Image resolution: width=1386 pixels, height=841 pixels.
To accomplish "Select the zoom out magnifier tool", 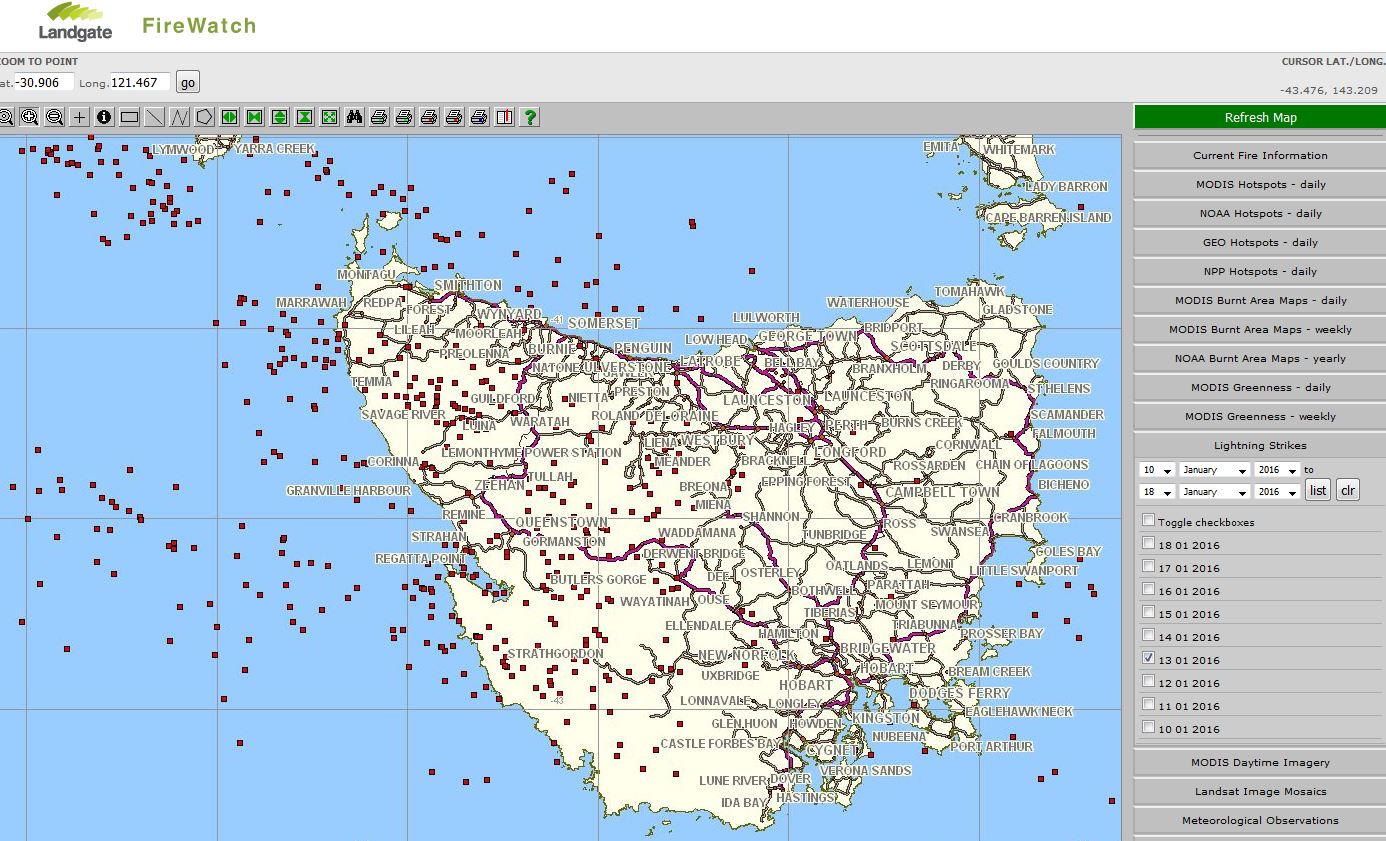I will click(54, 117).
